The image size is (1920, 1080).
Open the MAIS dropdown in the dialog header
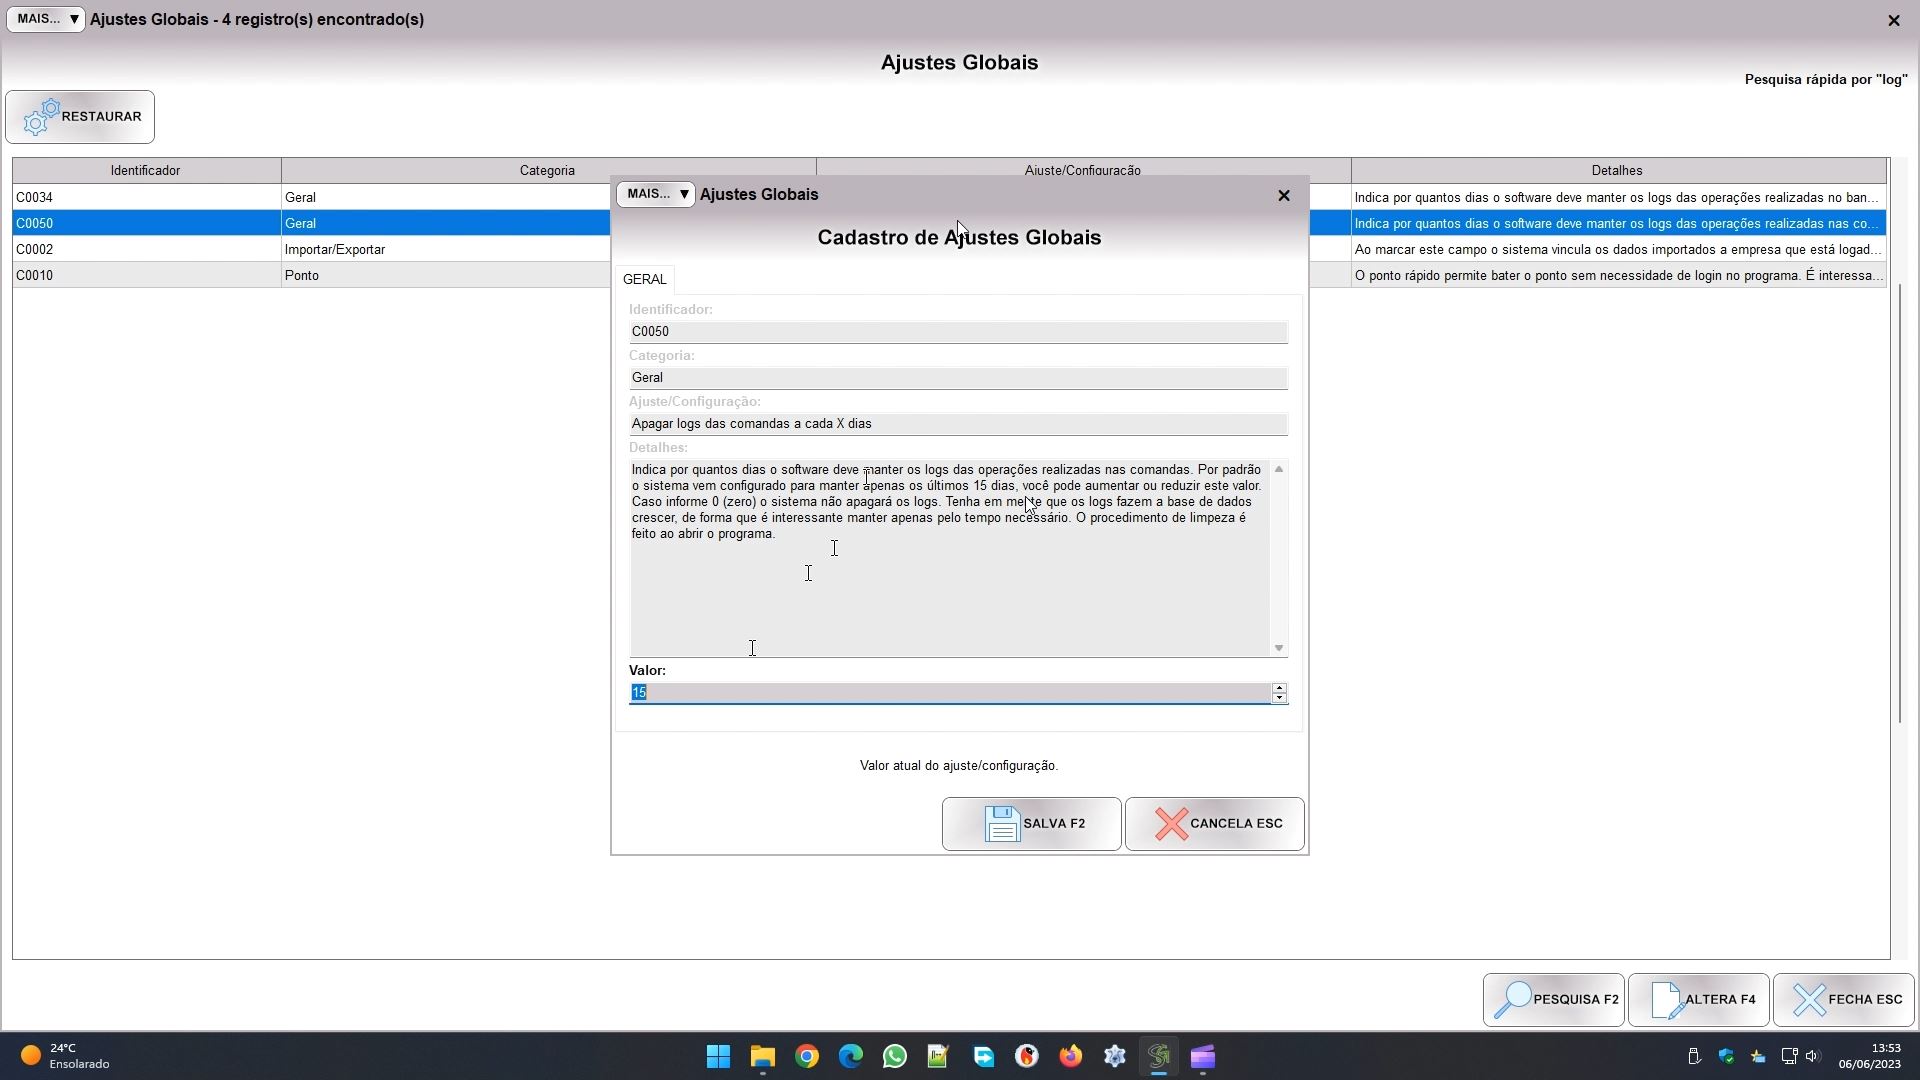655,194
